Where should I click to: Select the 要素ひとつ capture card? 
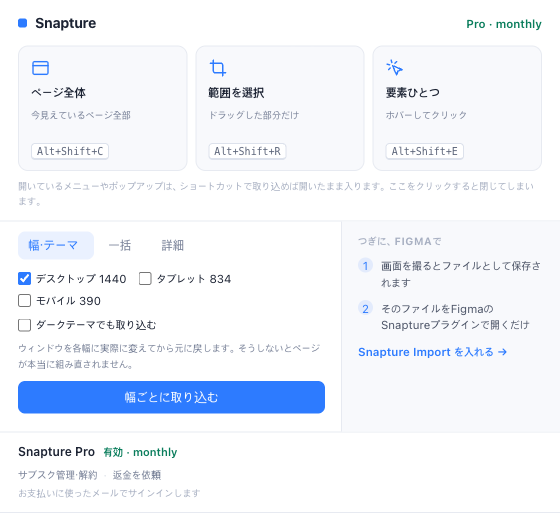click(x=457, y=108)
